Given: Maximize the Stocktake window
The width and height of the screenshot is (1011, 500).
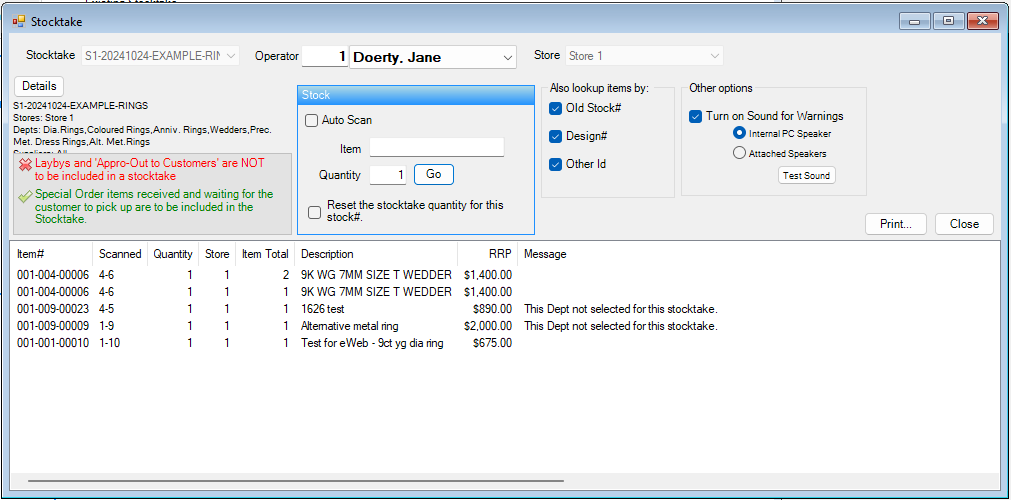Looking at the screenshot, I should coord(948,21).
